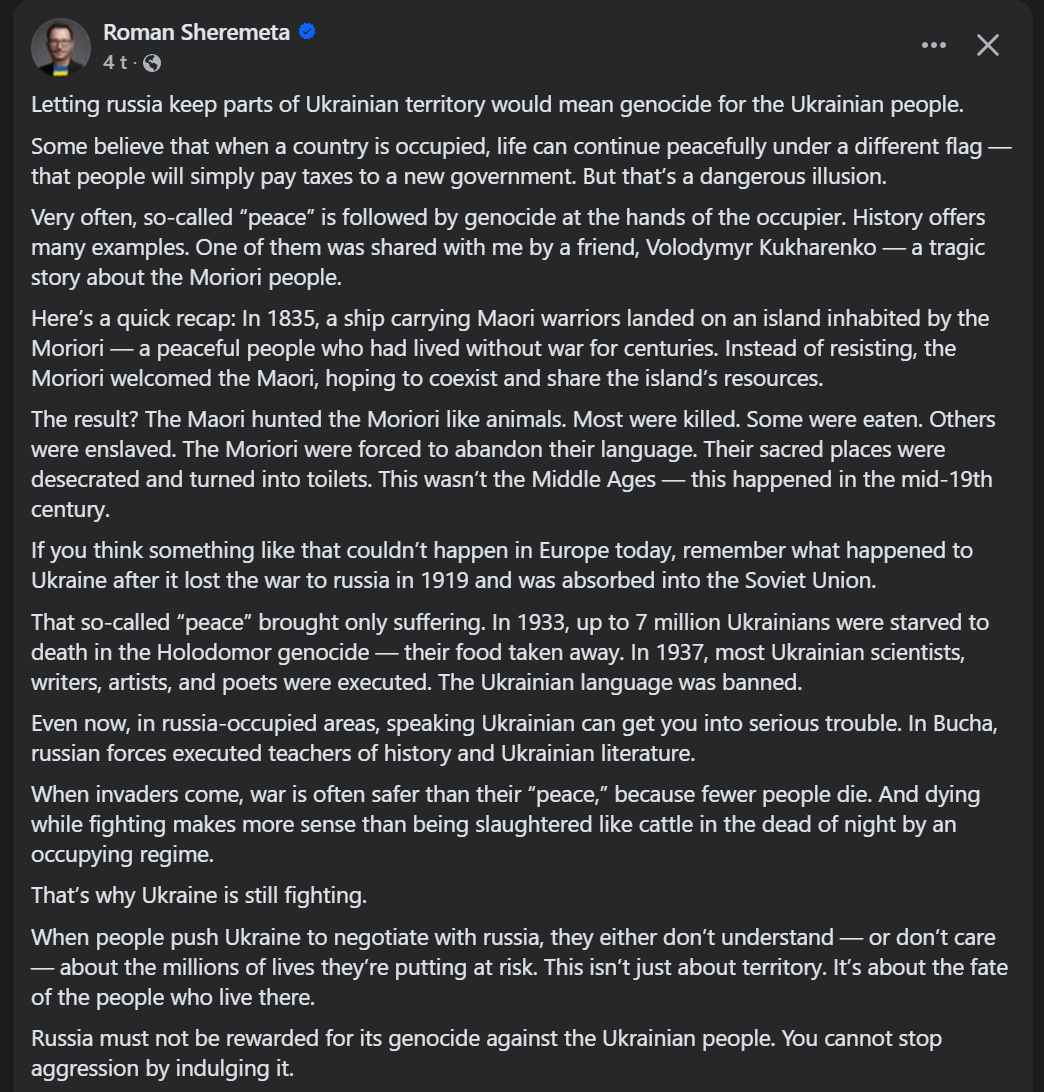Click the paragraph starting "Here's a quick recap"

(x=510, y=348)
